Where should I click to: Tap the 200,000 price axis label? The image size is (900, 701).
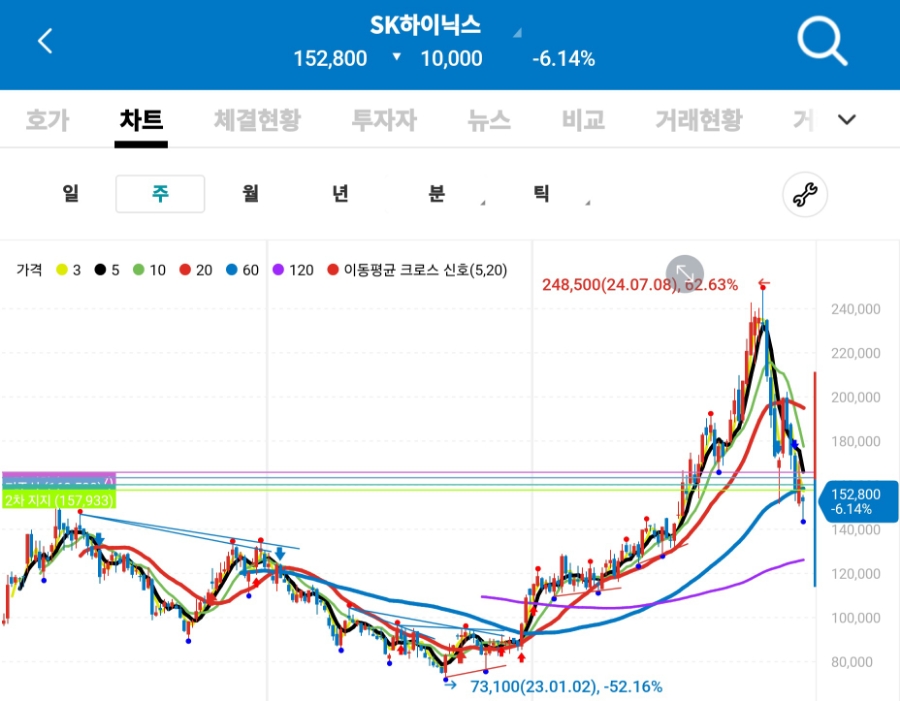(x=855, y=397)
